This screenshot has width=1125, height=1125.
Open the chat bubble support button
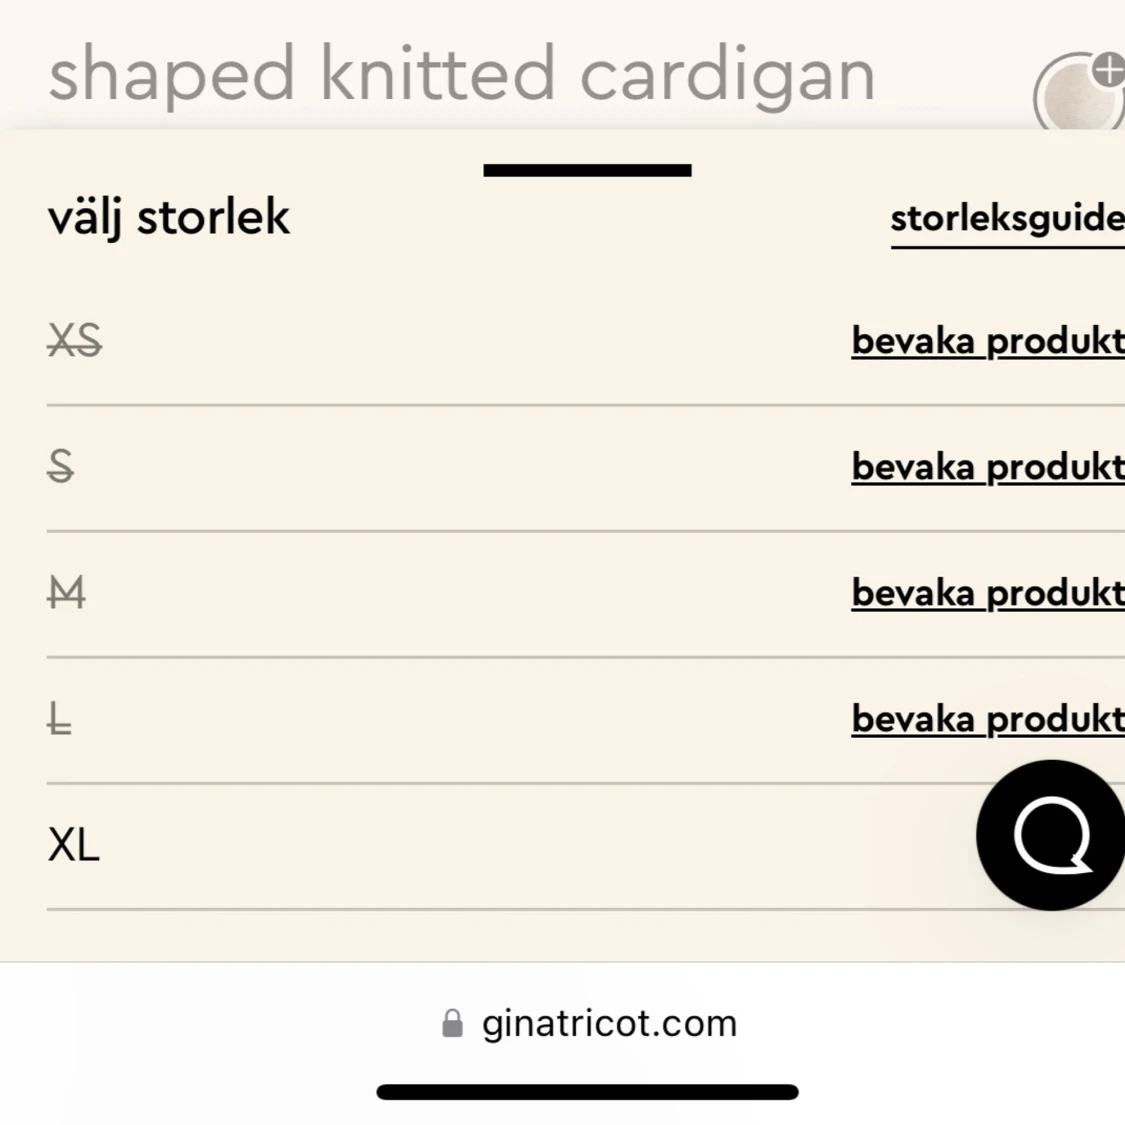(x=1050, y=835)
